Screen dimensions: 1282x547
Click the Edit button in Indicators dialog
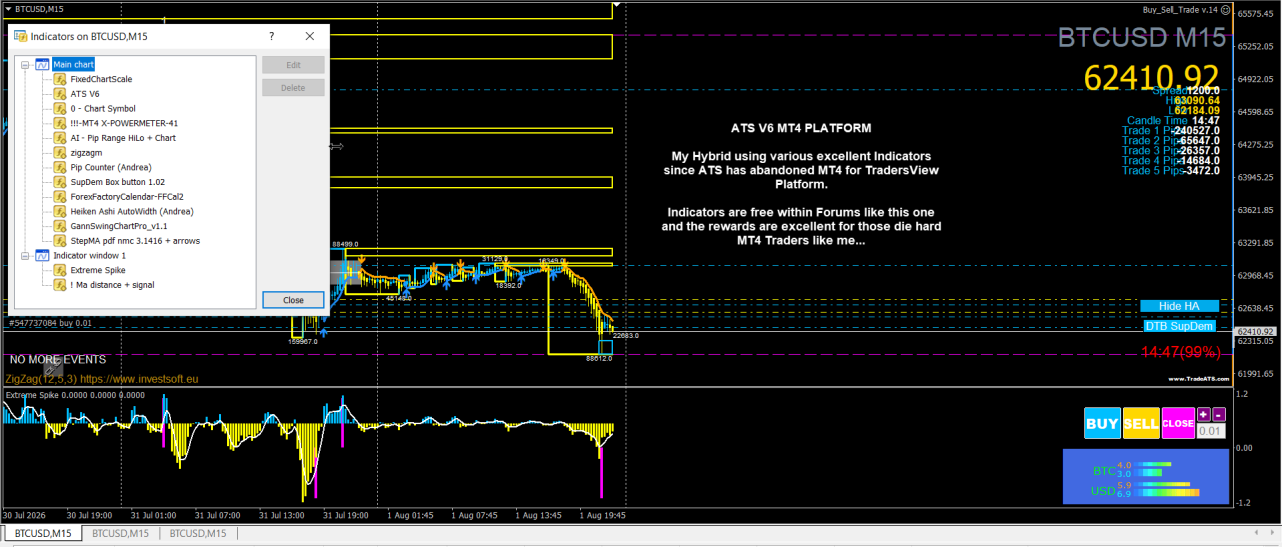pyautogui.click(x=293, y=65)
